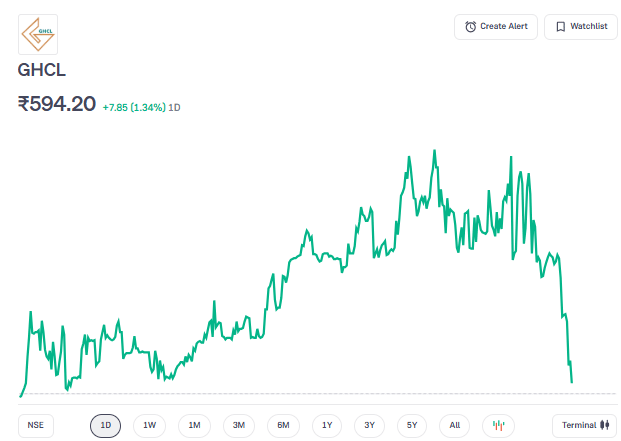Show the 1Y price history

(327, 425)
